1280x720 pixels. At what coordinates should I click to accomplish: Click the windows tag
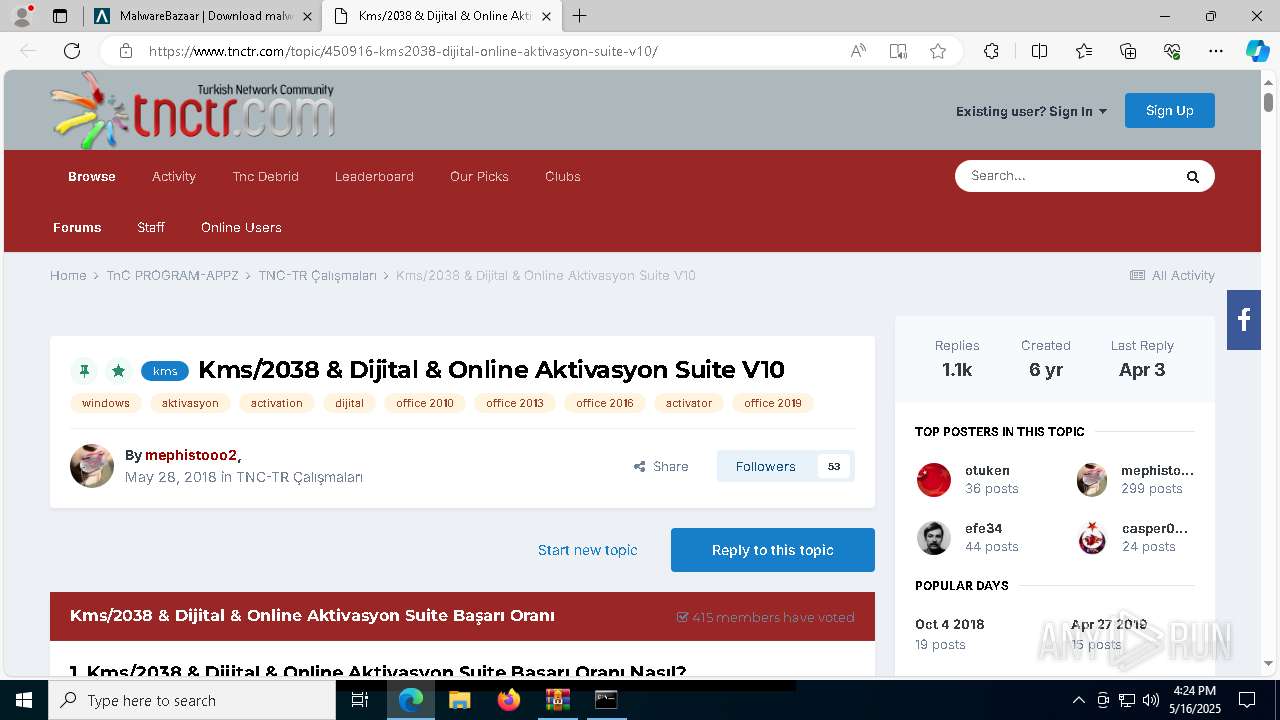tap(106, 403)
